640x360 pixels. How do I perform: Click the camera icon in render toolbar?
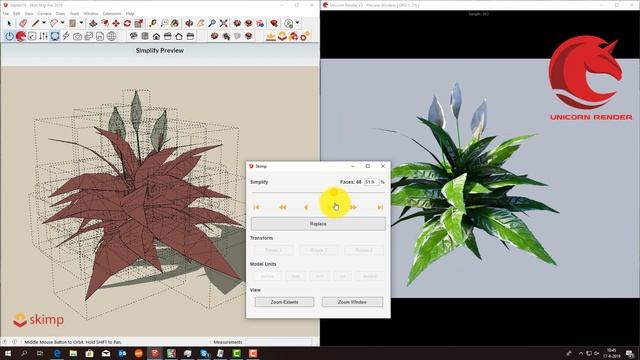coord(77,36)
